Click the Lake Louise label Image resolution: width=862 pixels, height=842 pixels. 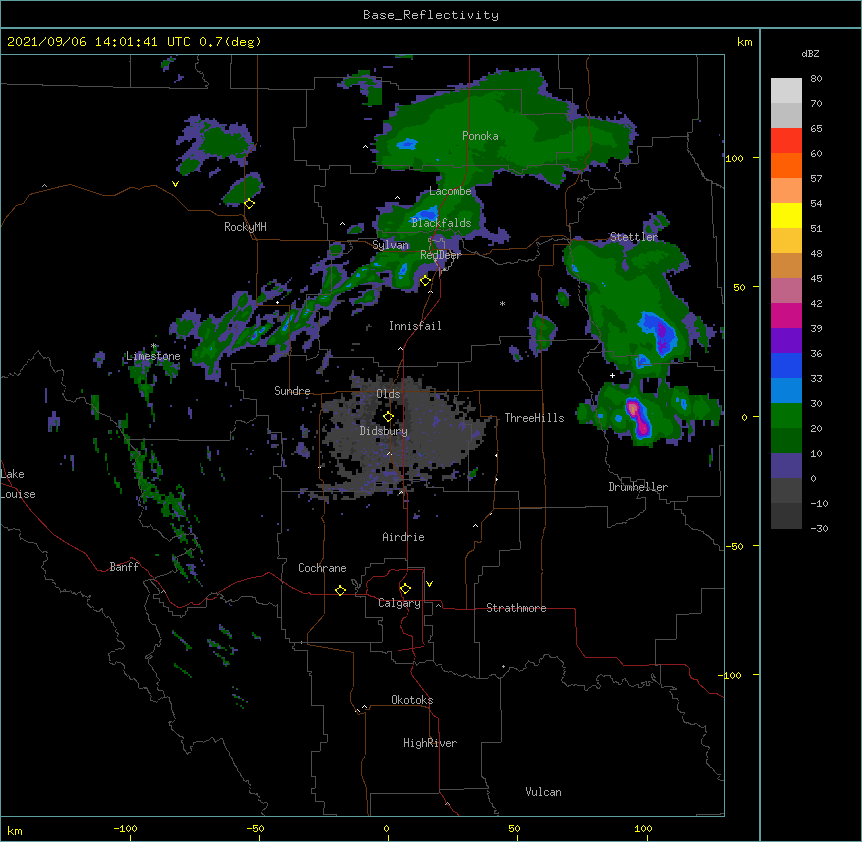tap(18, 484)
